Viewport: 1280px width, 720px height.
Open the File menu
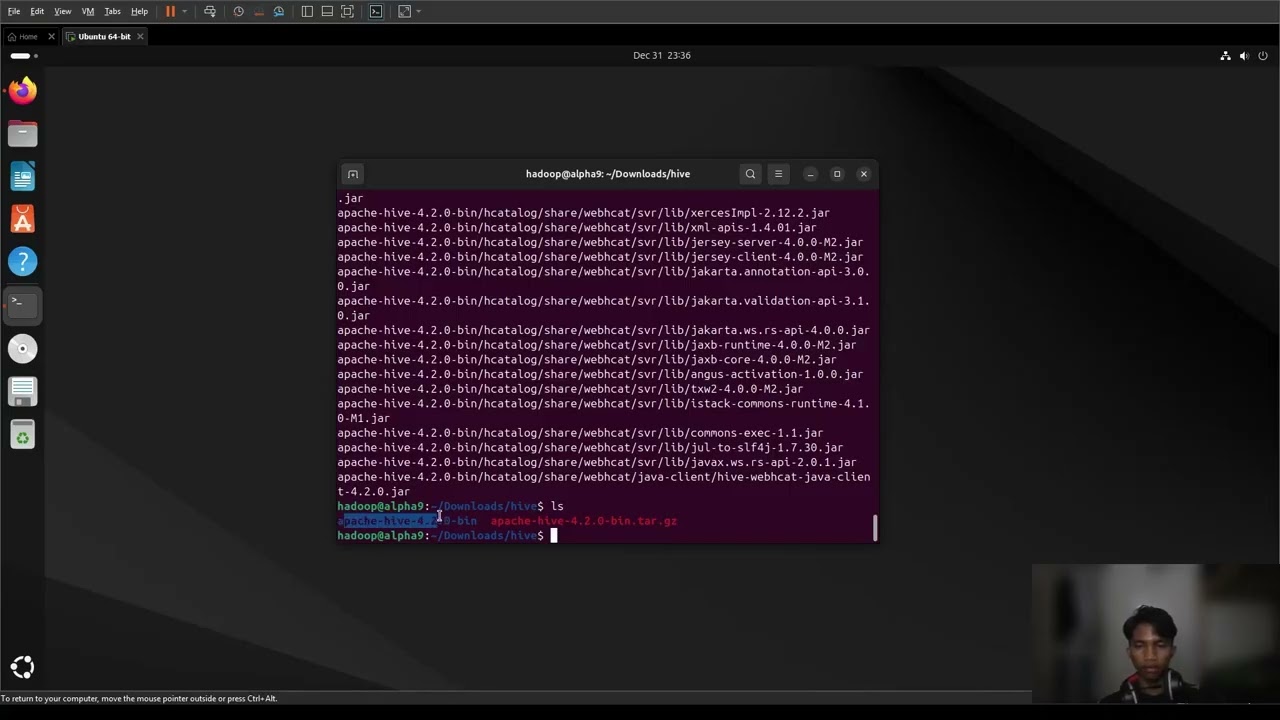14,11
